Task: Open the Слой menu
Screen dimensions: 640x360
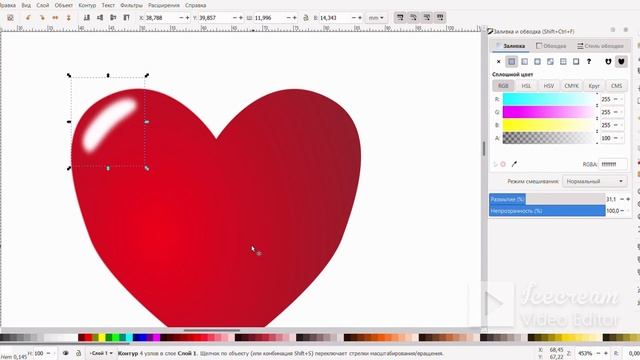Action: 43,5
